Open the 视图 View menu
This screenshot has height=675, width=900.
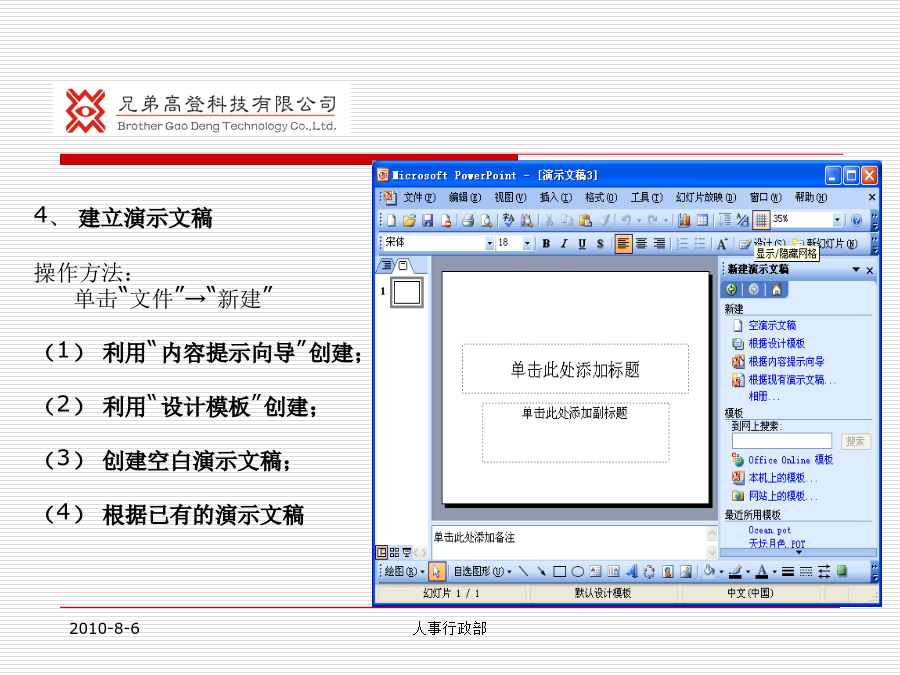510,198
